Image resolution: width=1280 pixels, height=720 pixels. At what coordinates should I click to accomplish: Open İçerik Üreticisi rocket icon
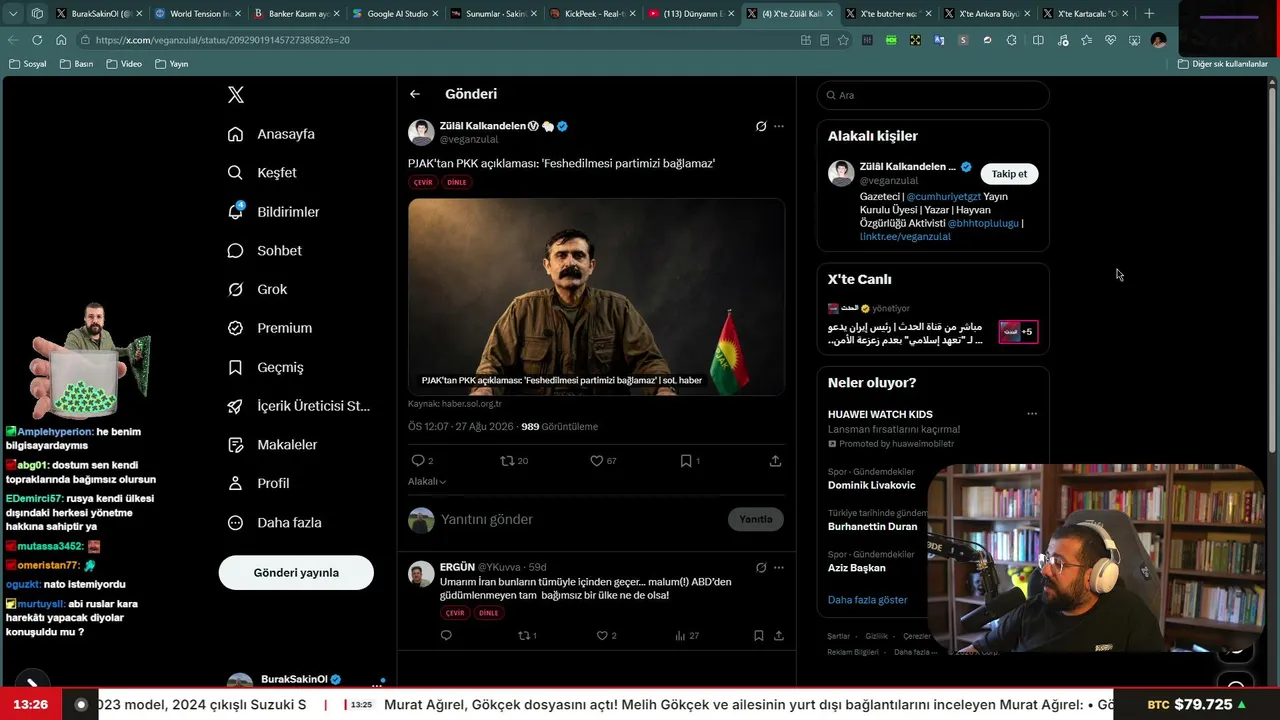tap(235, 406)
